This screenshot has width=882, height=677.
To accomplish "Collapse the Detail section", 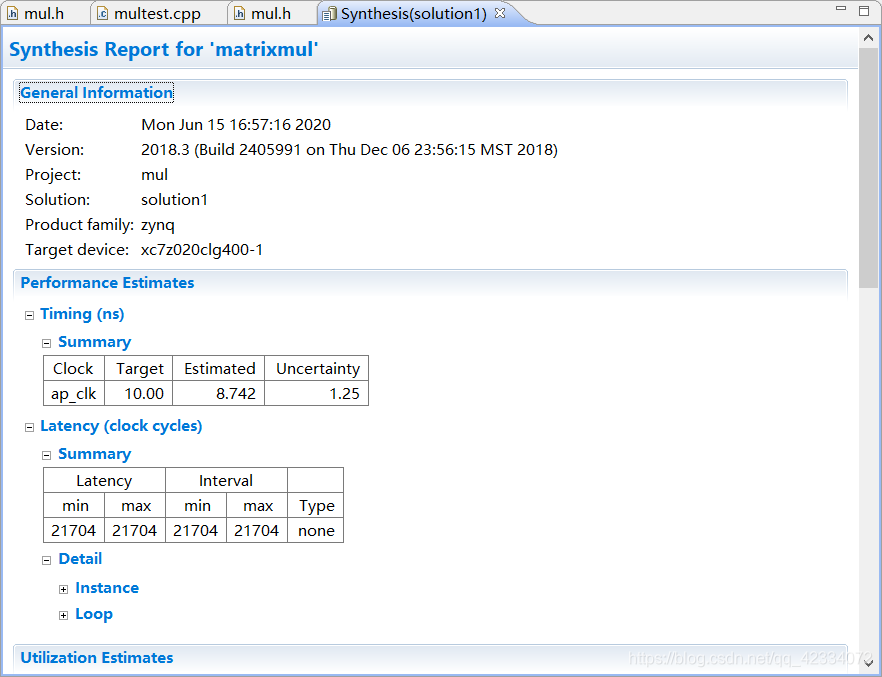I will [47, 561].
